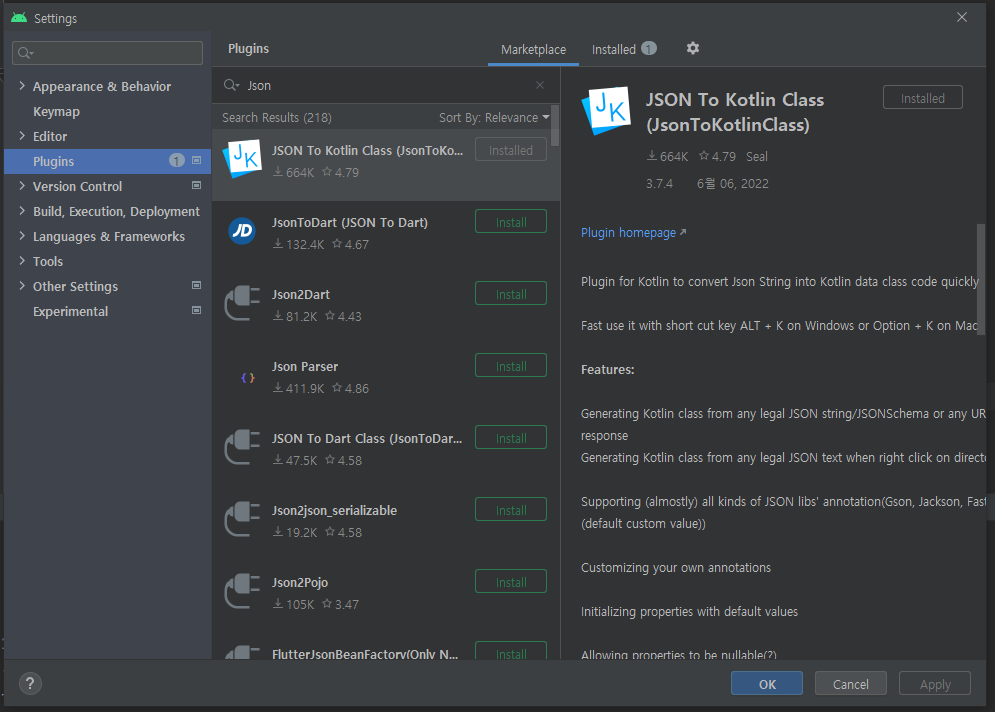
Task: Install the Json Parser plugin
Action: coord(511,366)
